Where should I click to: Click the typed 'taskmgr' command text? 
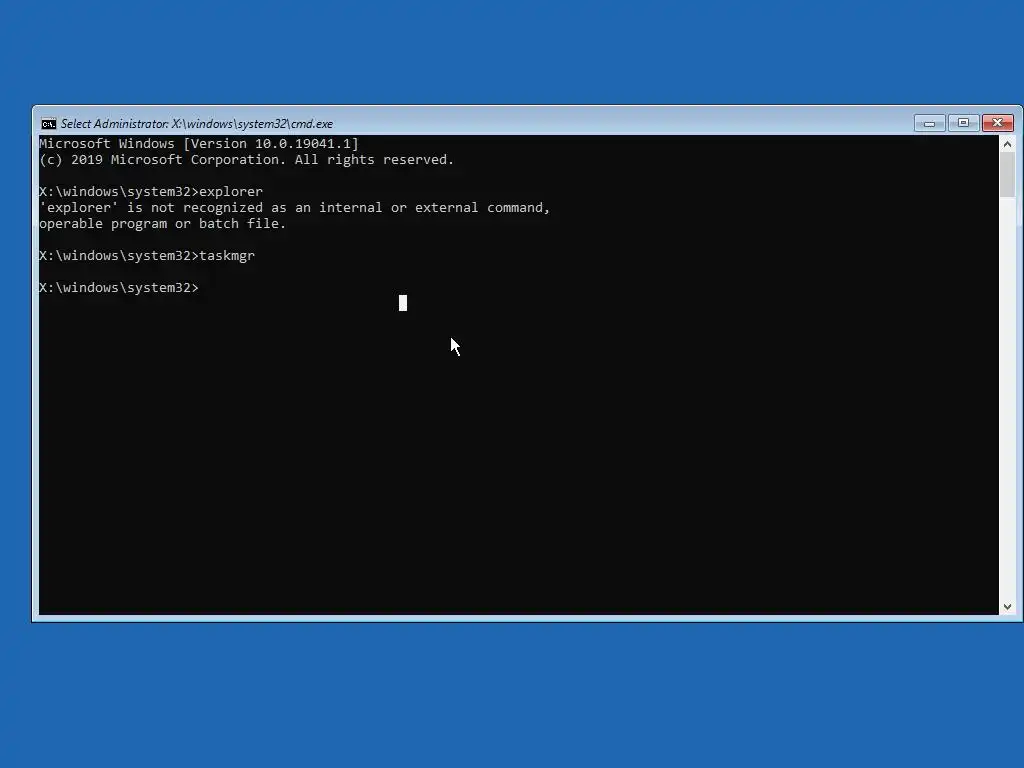click(x=227, y=256)
